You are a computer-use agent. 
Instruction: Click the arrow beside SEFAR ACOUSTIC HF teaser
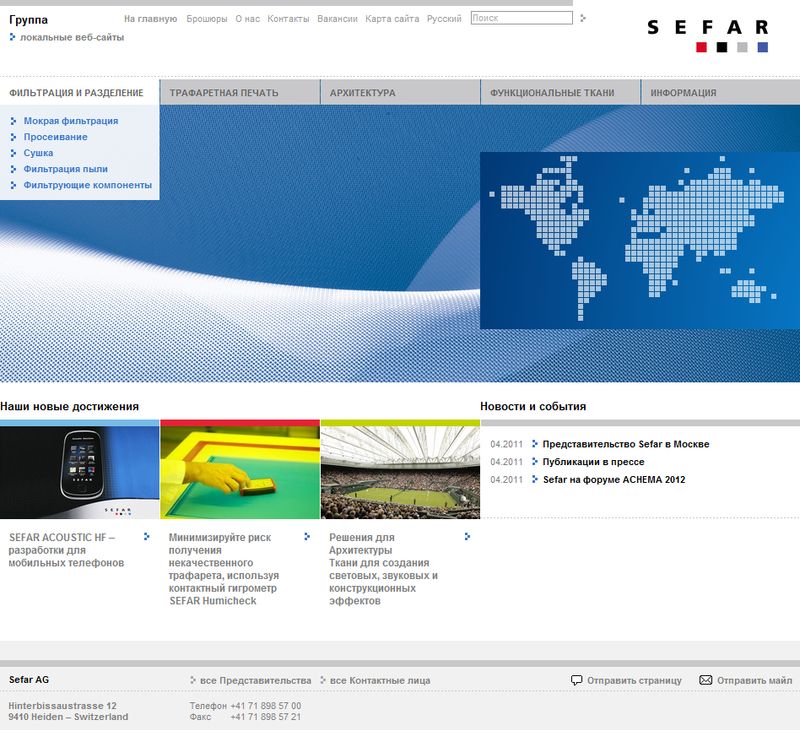coord(146,536)
